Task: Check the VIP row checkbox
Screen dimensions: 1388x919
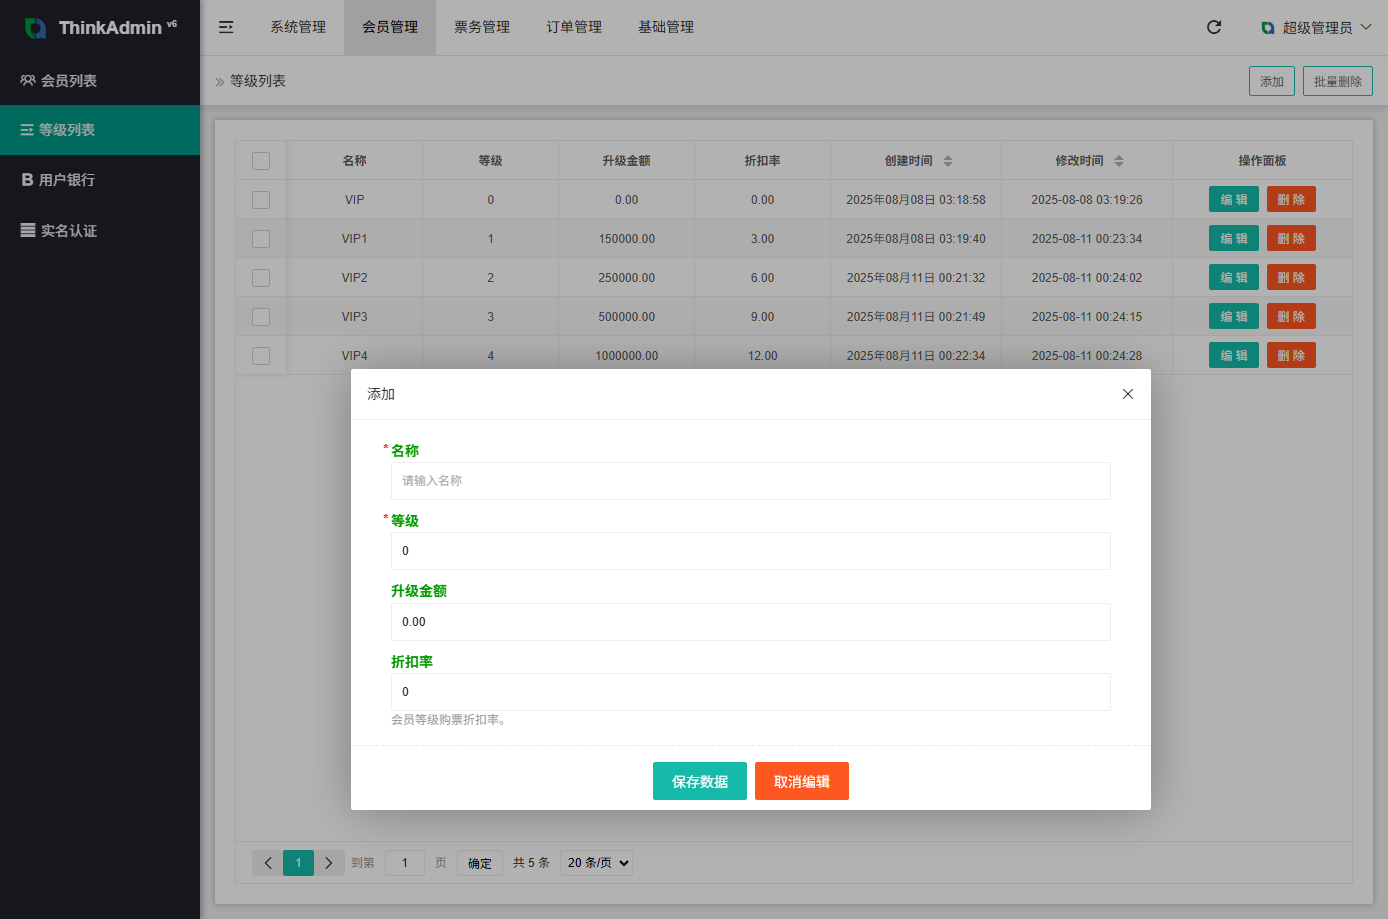Action: pyautogui.click(x=261, y=200)
